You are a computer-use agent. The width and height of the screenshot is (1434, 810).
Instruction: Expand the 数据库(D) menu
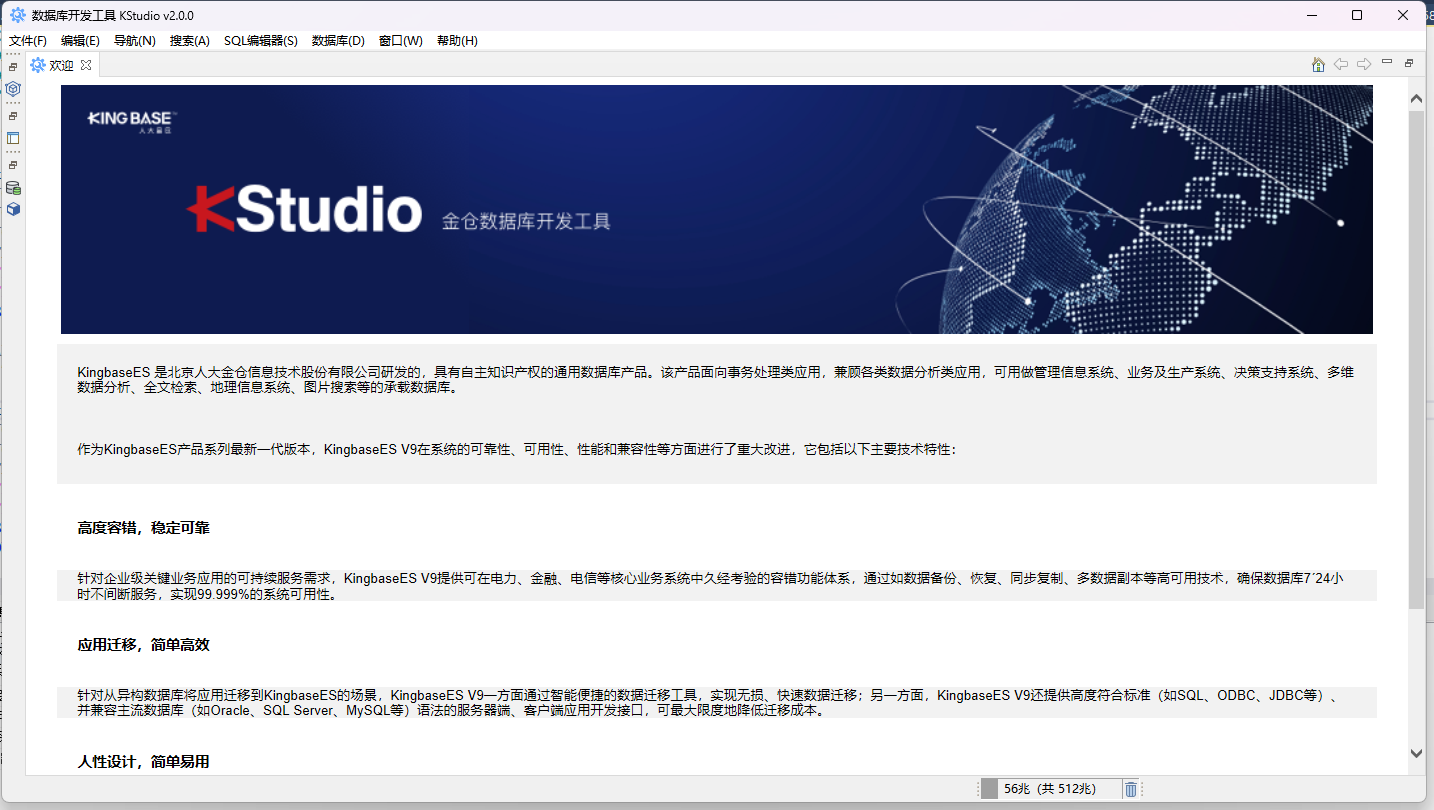[338, 41]
